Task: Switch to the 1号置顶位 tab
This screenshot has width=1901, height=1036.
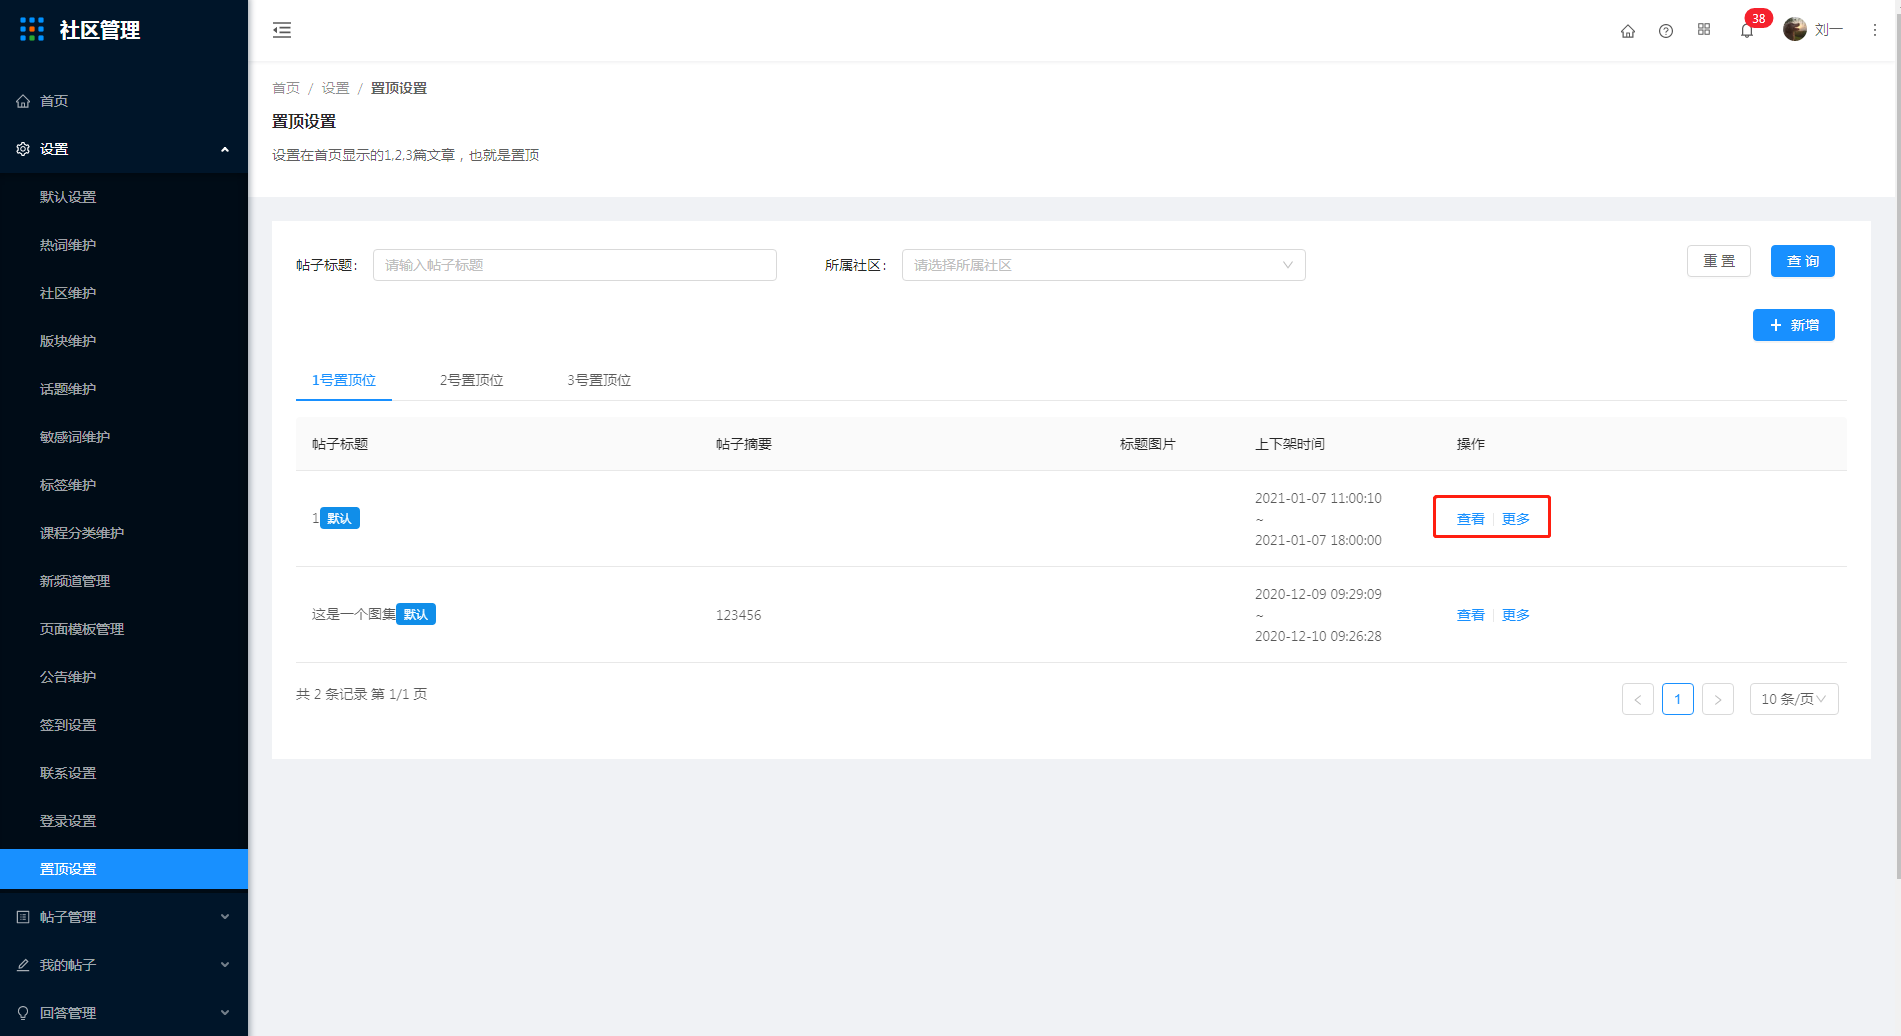Action: pyautogui.click(x=344, y=380)
